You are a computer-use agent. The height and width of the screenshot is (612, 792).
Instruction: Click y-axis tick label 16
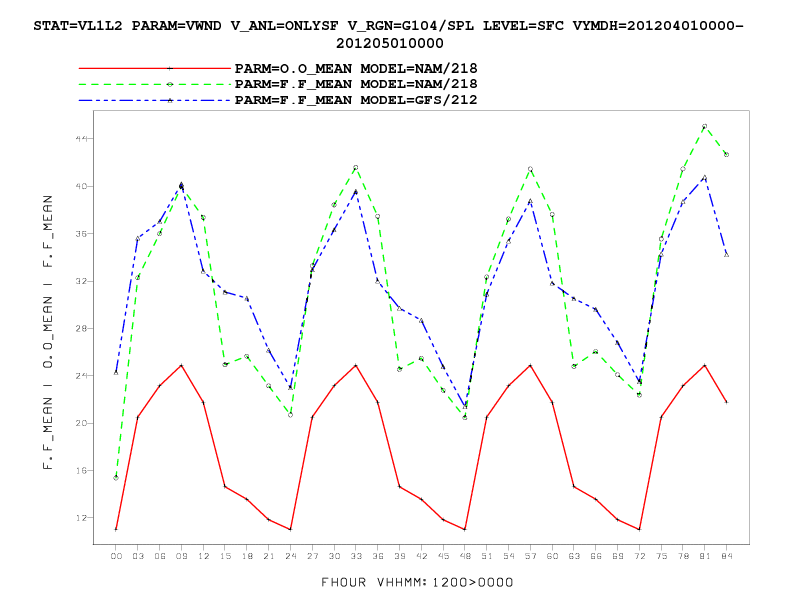tap(81, 471)
